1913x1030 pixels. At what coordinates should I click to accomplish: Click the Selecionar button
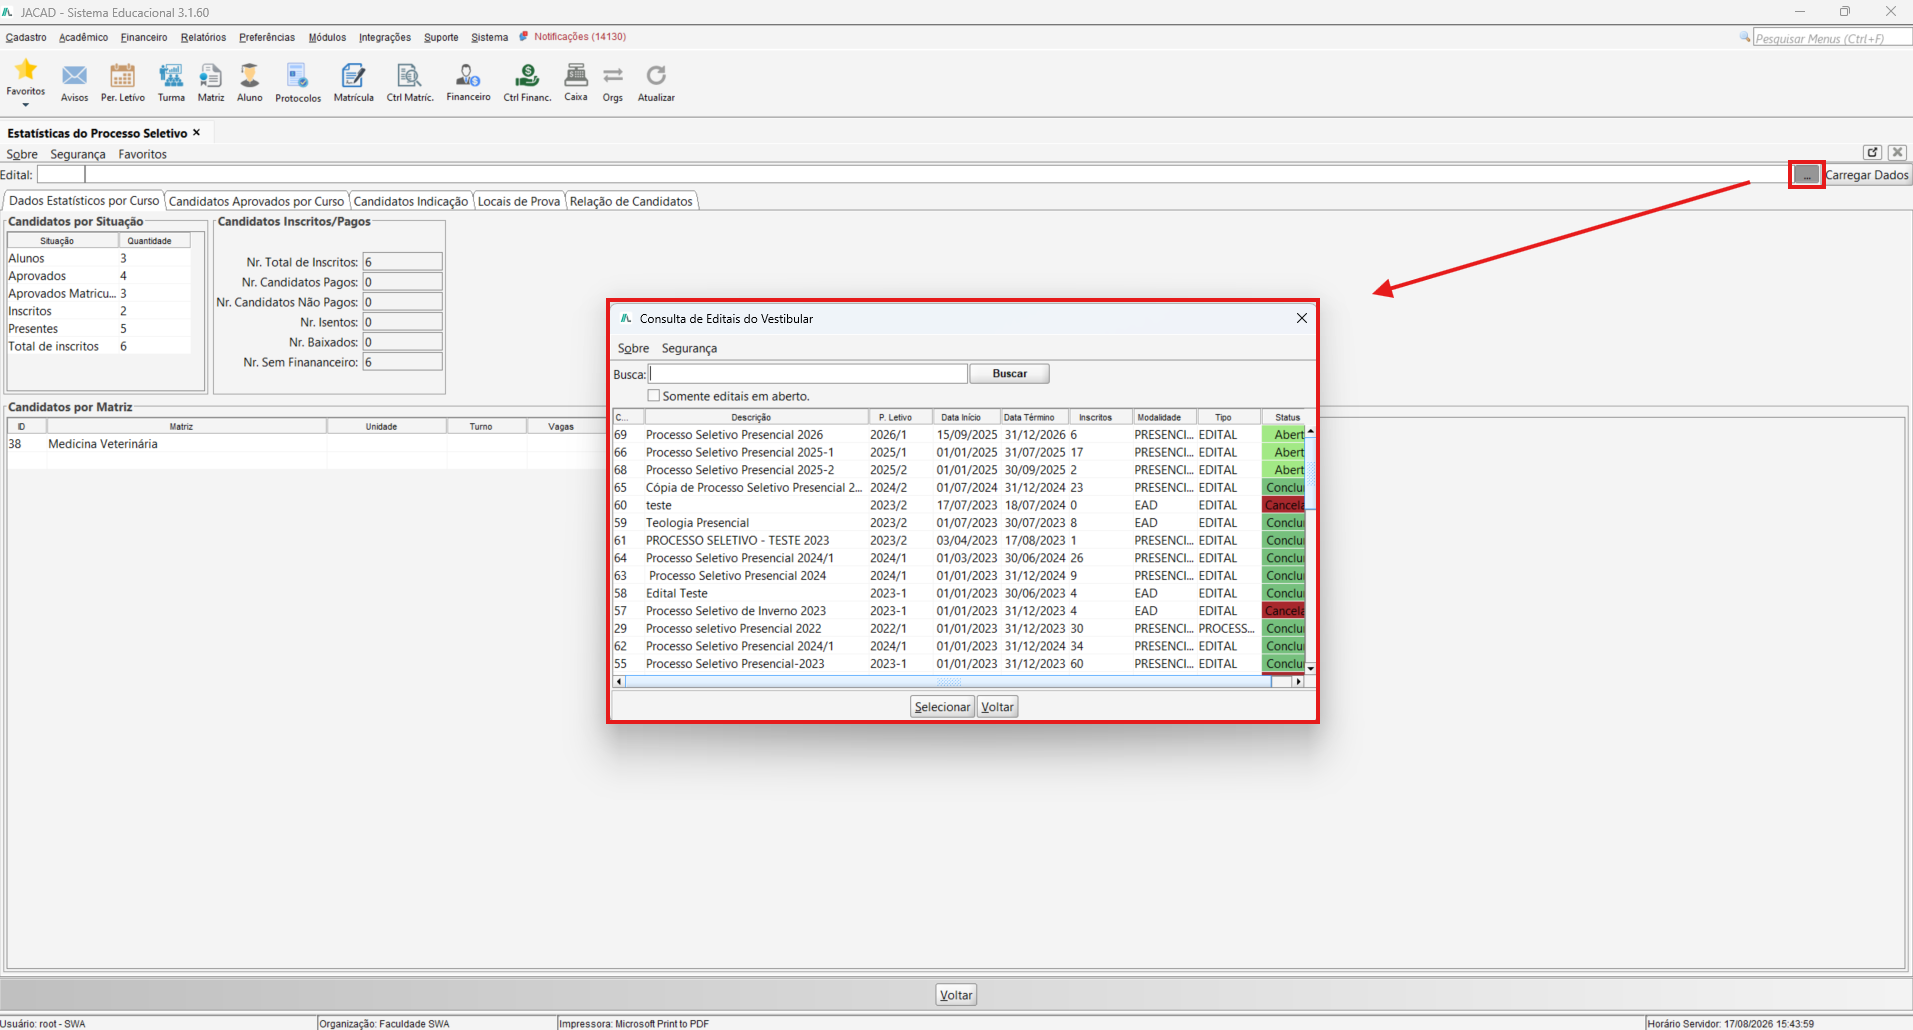(x=942, y=707)
